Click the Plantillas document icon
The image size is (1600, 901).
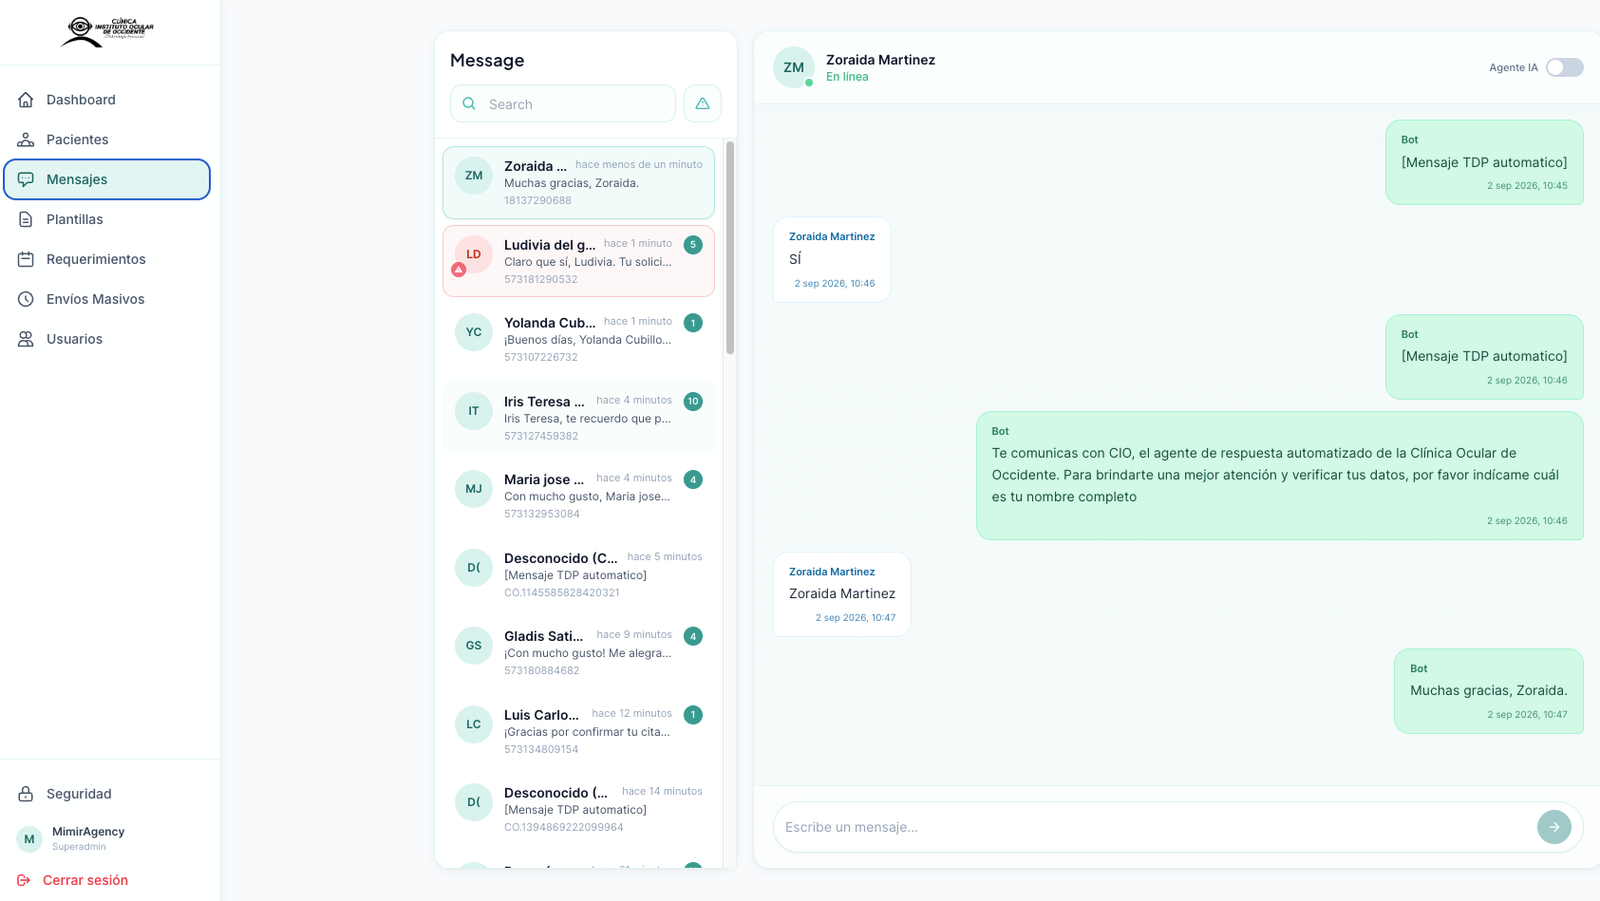pyautogui.click(x=26, y=220)
